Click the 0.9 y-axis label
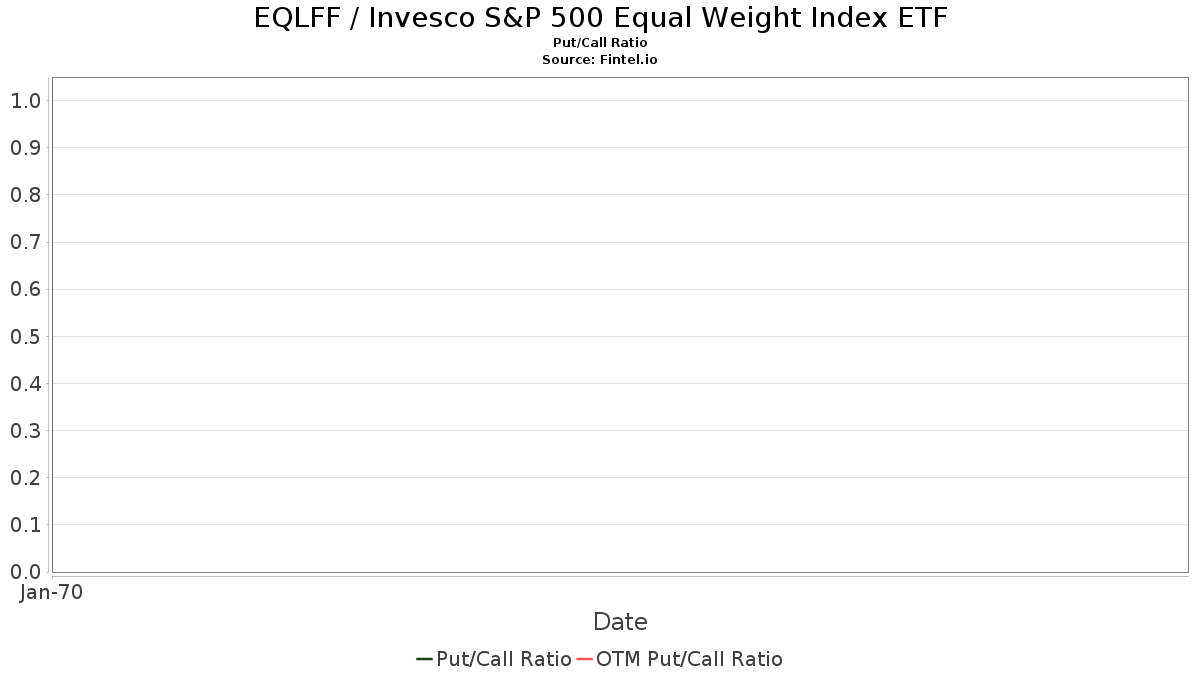This screenshot has width=1200, height=675. coord(25,148)
